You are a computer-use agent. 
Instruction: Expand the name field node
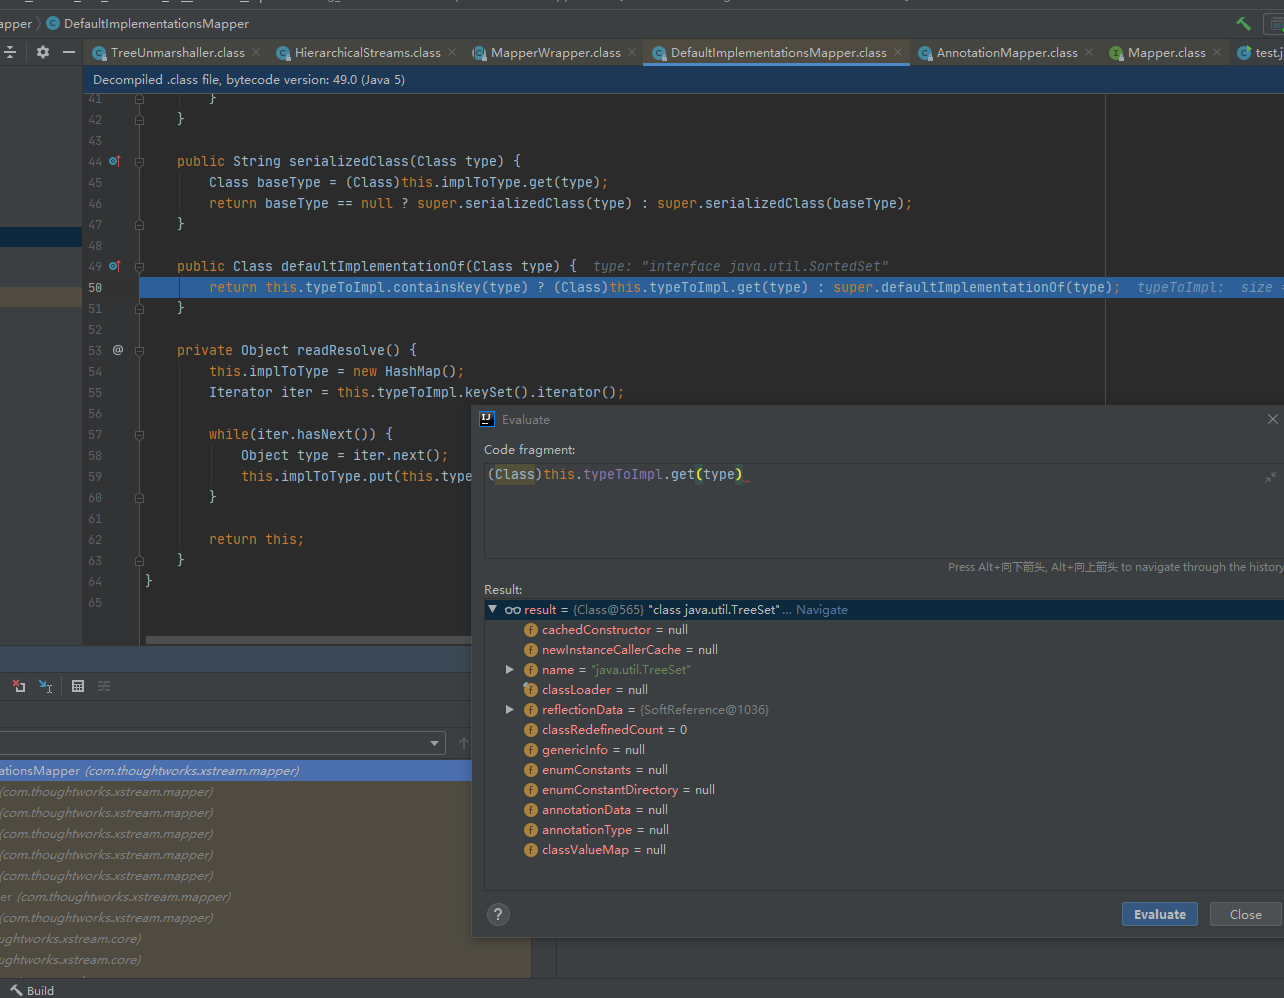tap(510, 669)
